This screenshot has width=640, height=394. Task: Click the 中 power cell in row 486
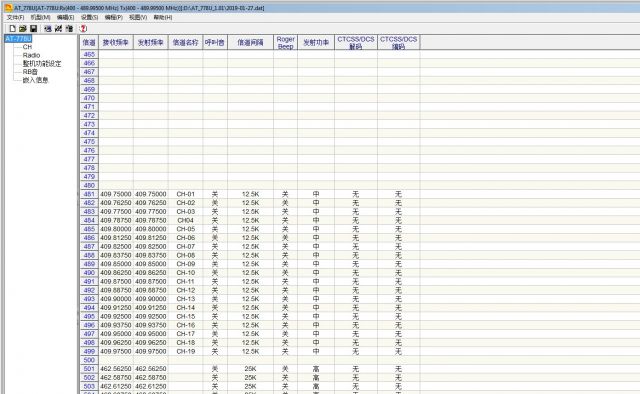(316, 238)
